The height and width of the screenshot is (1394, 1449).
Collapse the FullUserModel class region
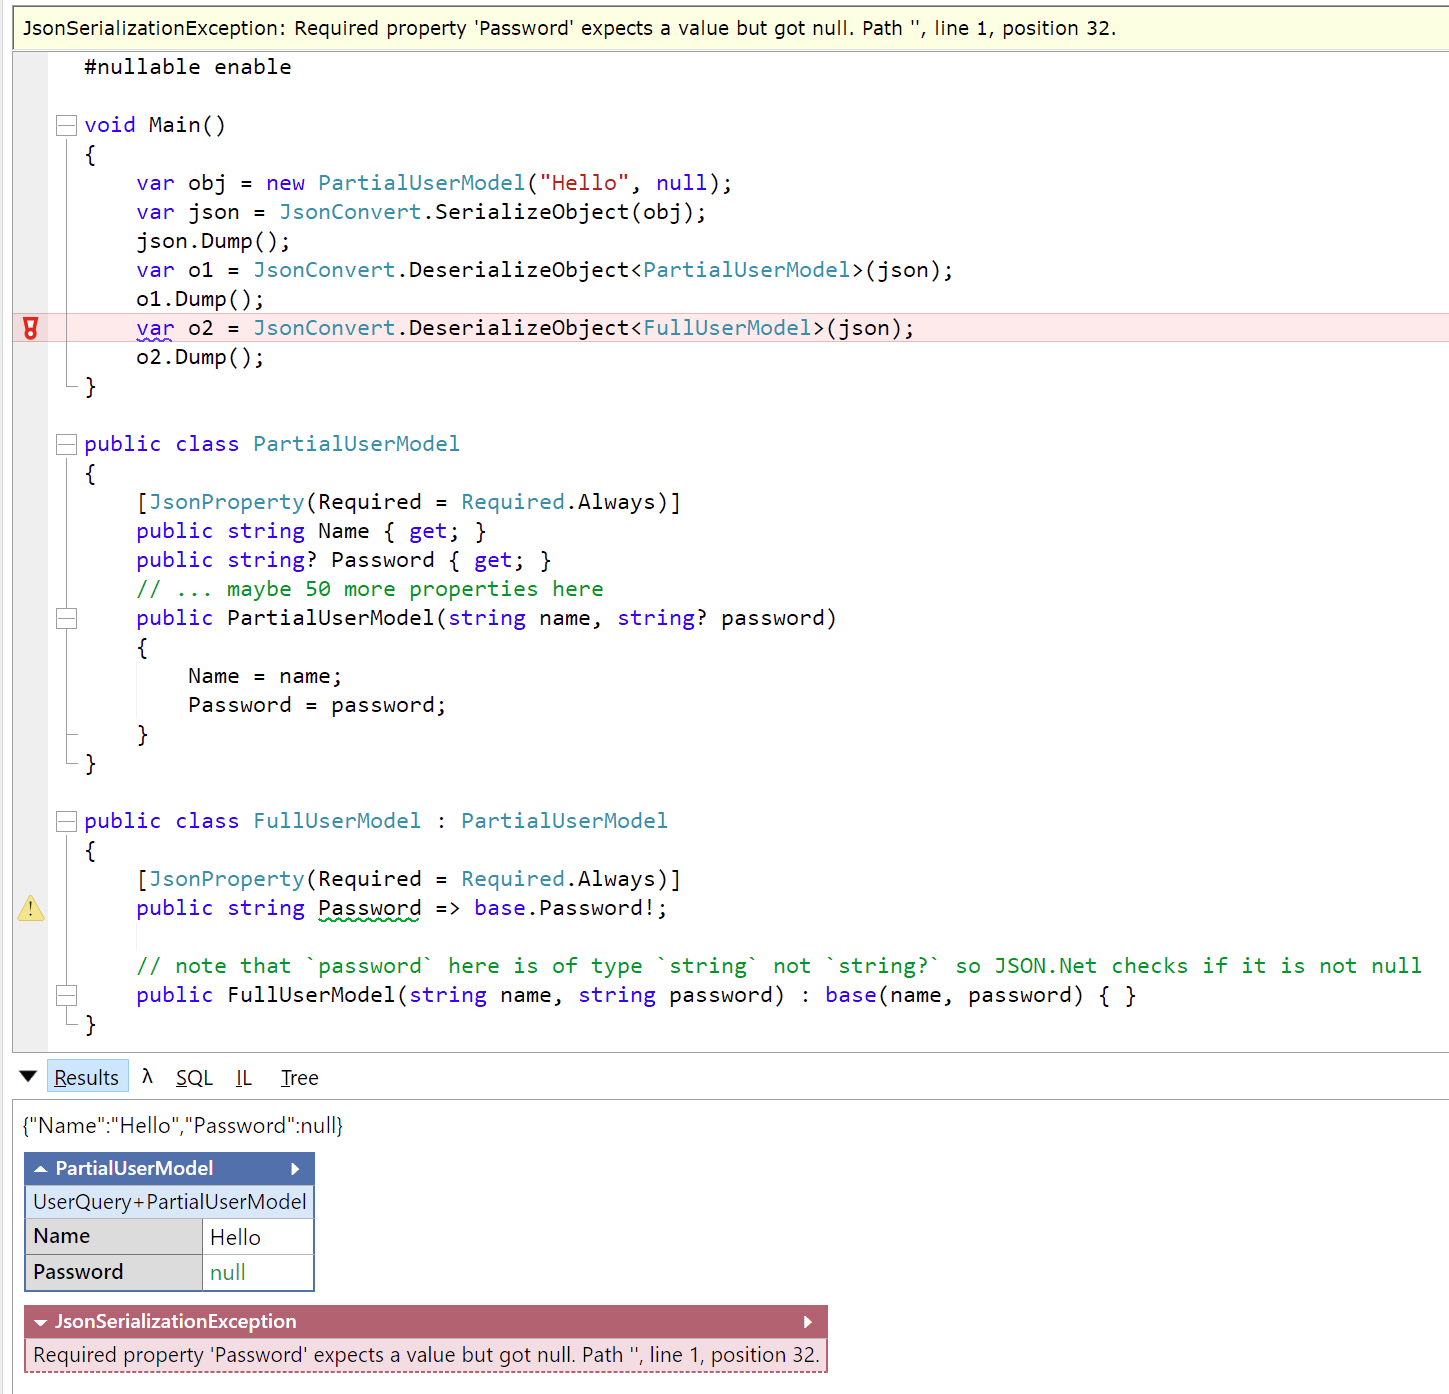click(x=66, y=821)
